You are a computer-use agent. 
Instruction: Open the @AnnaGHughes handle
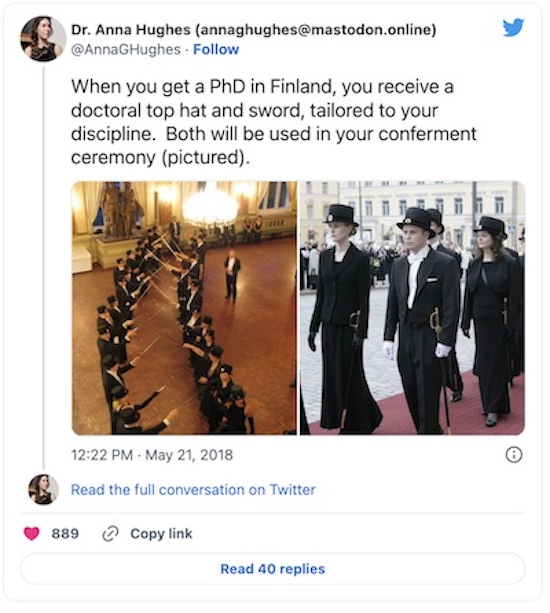point(126,50)
